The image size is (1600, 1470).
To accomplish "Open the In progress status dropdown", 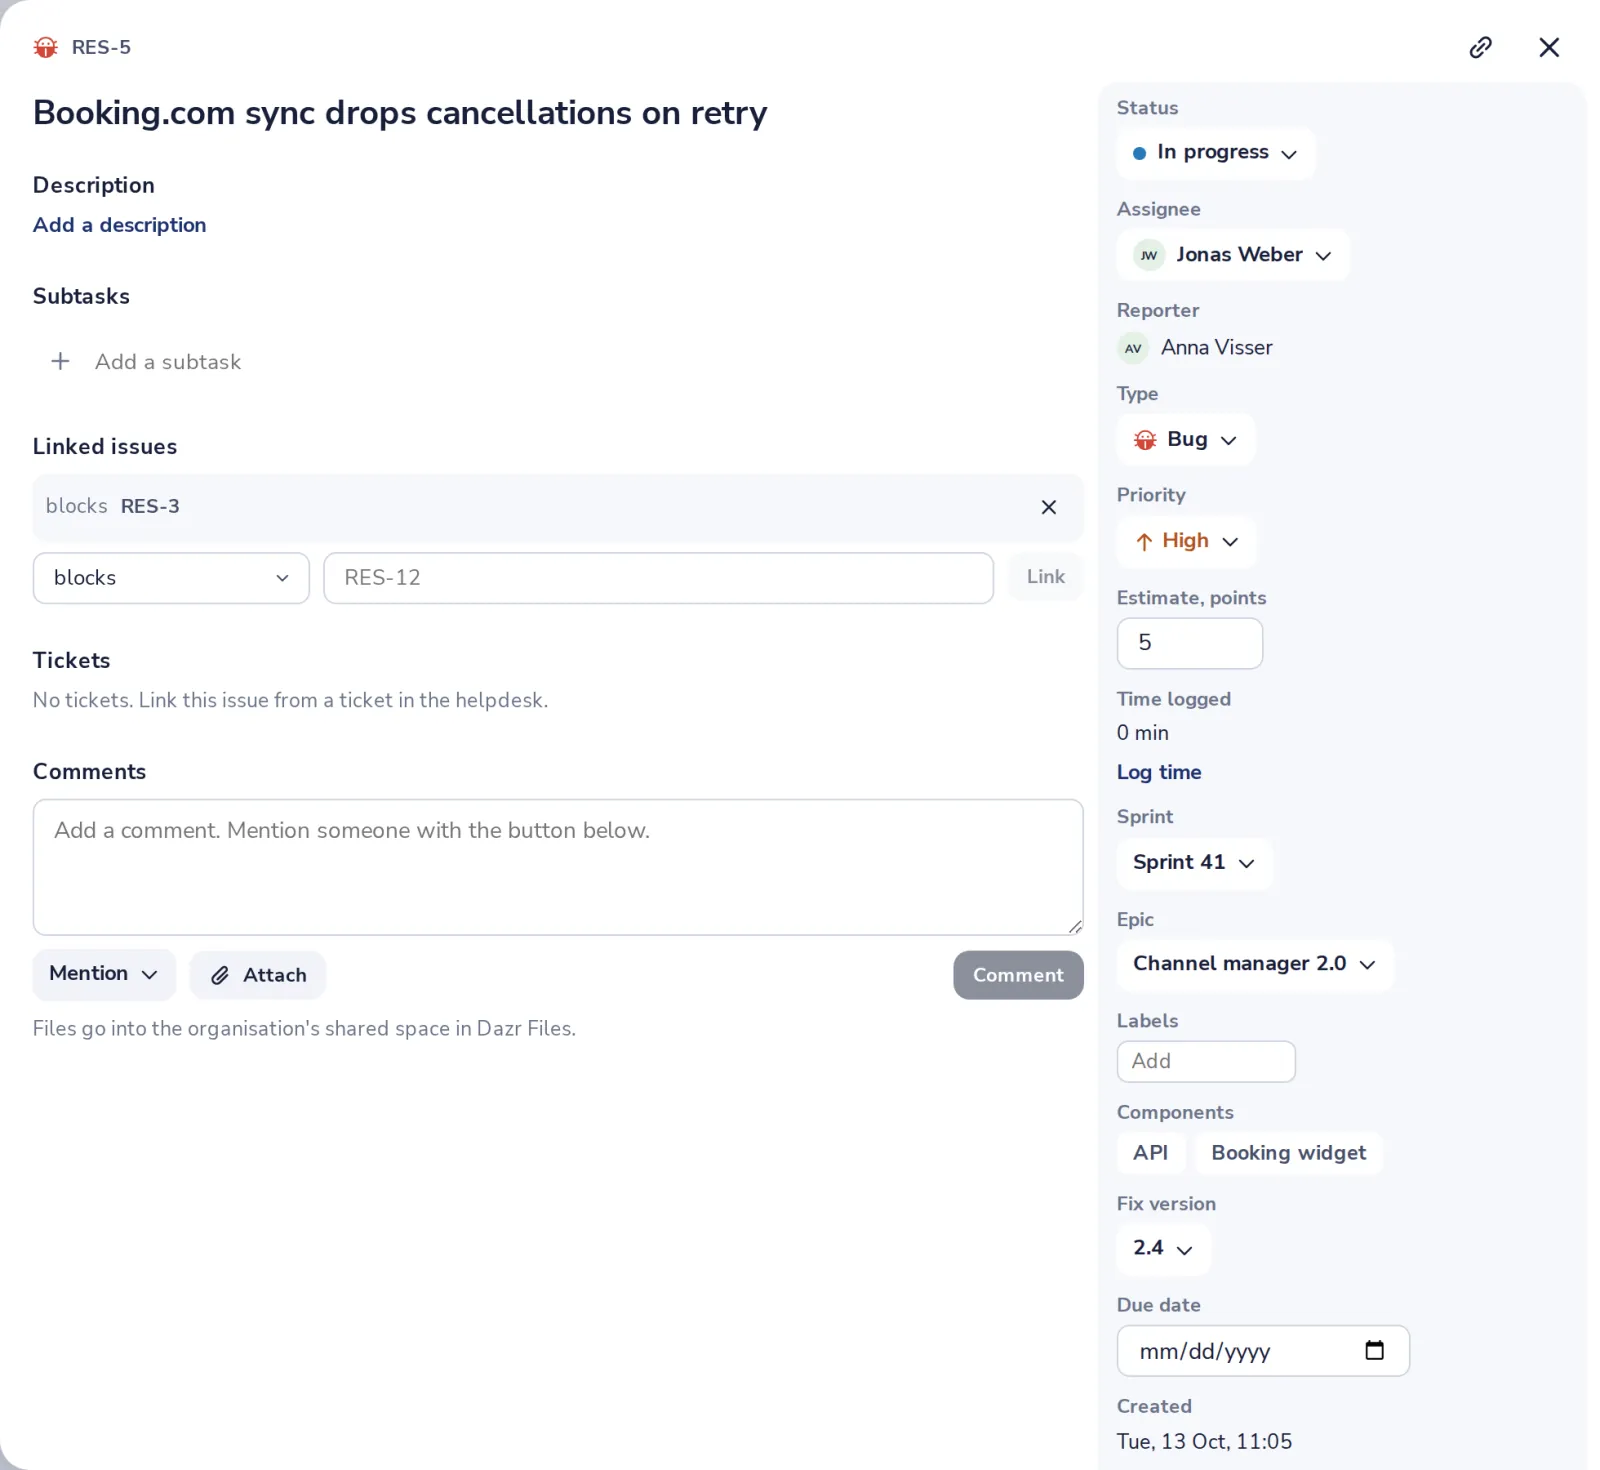I will click(x=1215, y=153).
